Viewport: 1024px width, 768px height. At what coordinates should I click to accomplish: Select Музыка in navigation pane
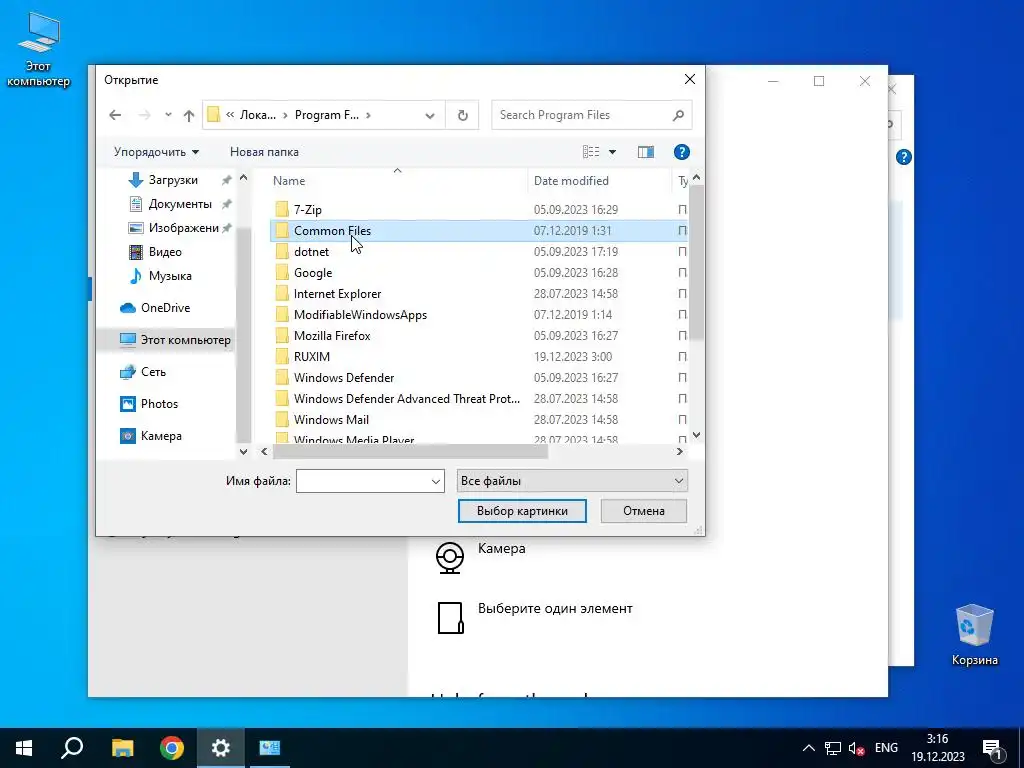coord(170,276)
